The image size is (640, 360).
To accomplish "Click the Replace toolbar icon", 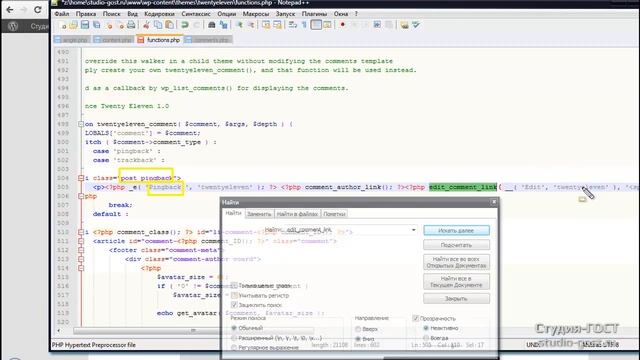I will 223,25.
